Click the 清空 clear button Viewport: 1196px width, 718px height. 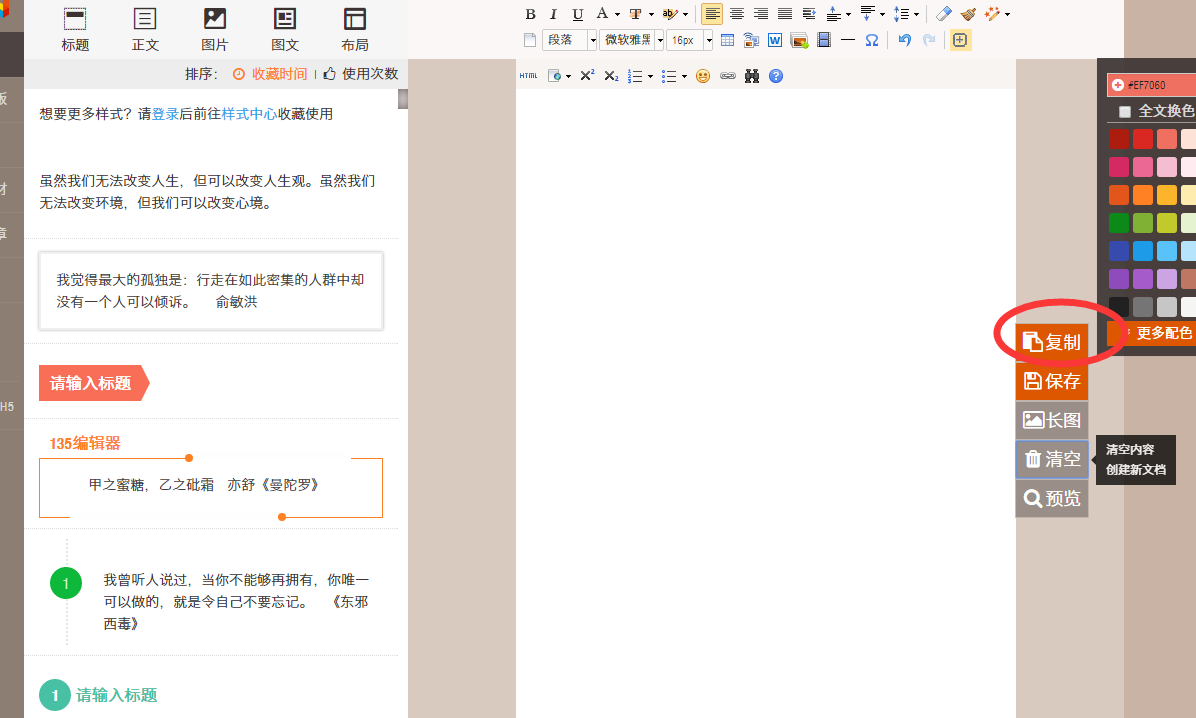[1052, 459]
